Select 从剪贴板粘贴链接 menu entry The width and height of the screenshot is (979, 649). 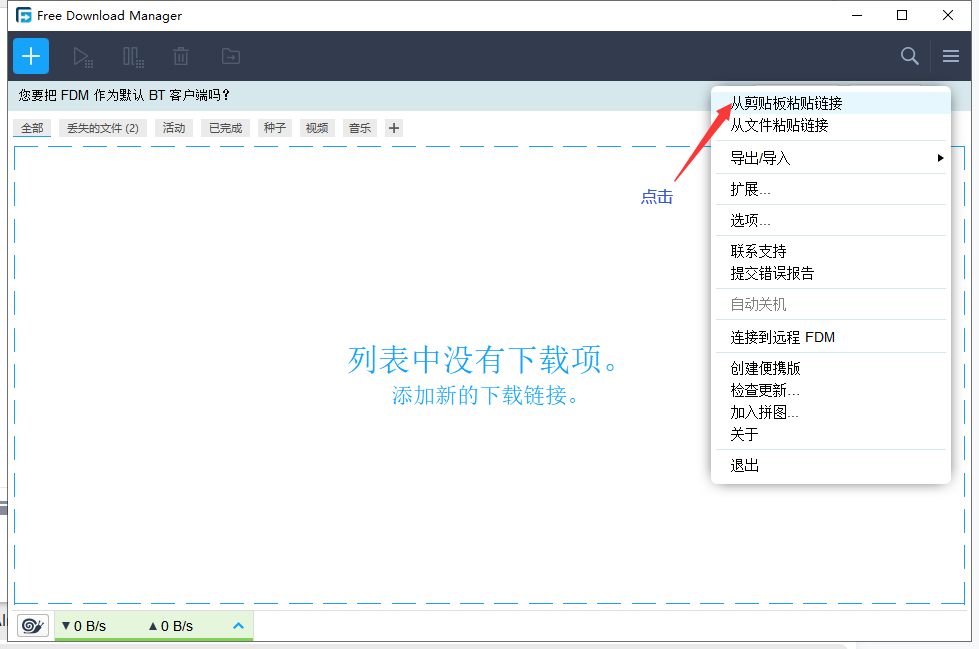click(786, 103)
